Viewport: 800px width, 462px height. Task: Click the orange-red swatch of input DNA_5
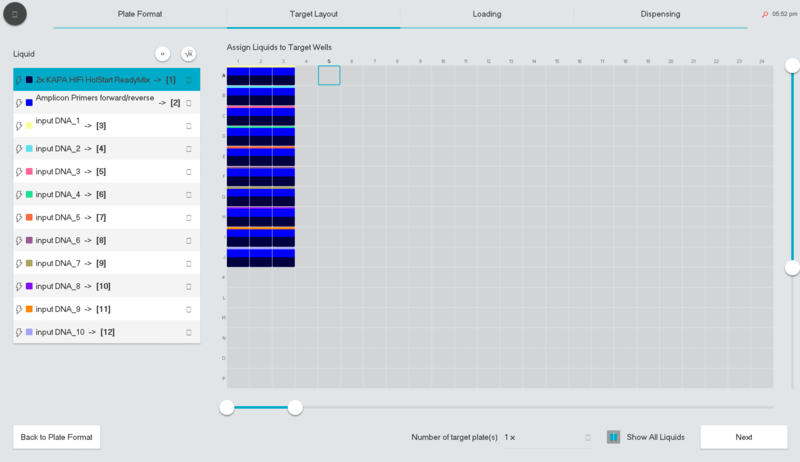[x=29, y=217]
